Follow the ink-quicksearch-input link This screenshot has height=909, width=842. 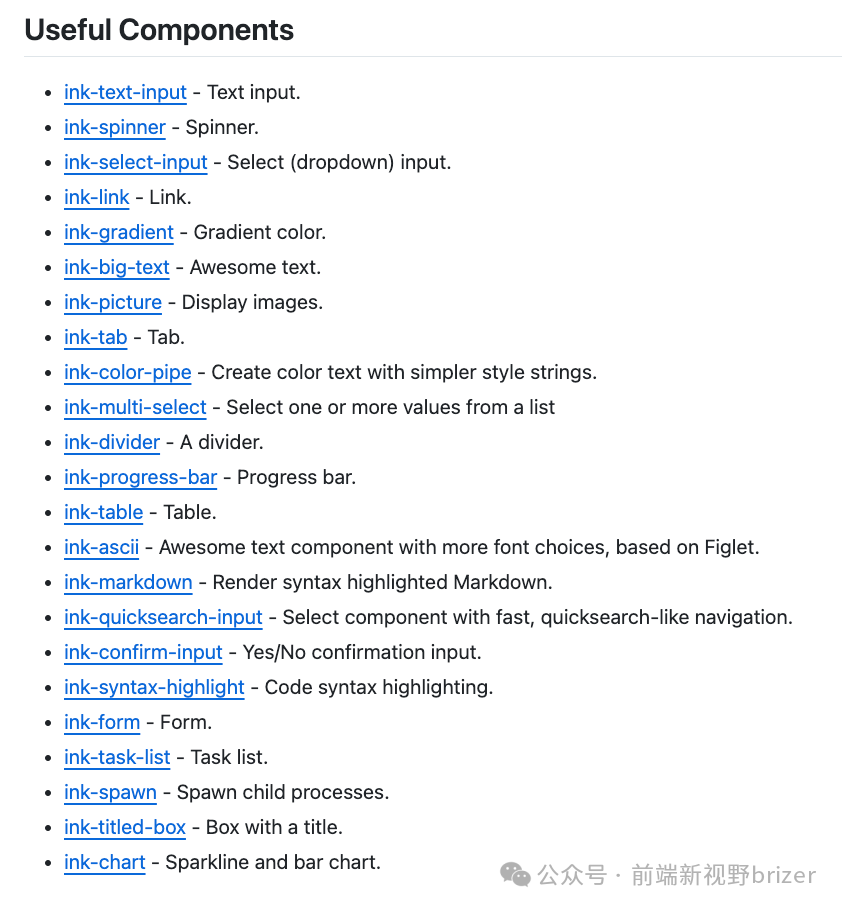tap(163, 617)
